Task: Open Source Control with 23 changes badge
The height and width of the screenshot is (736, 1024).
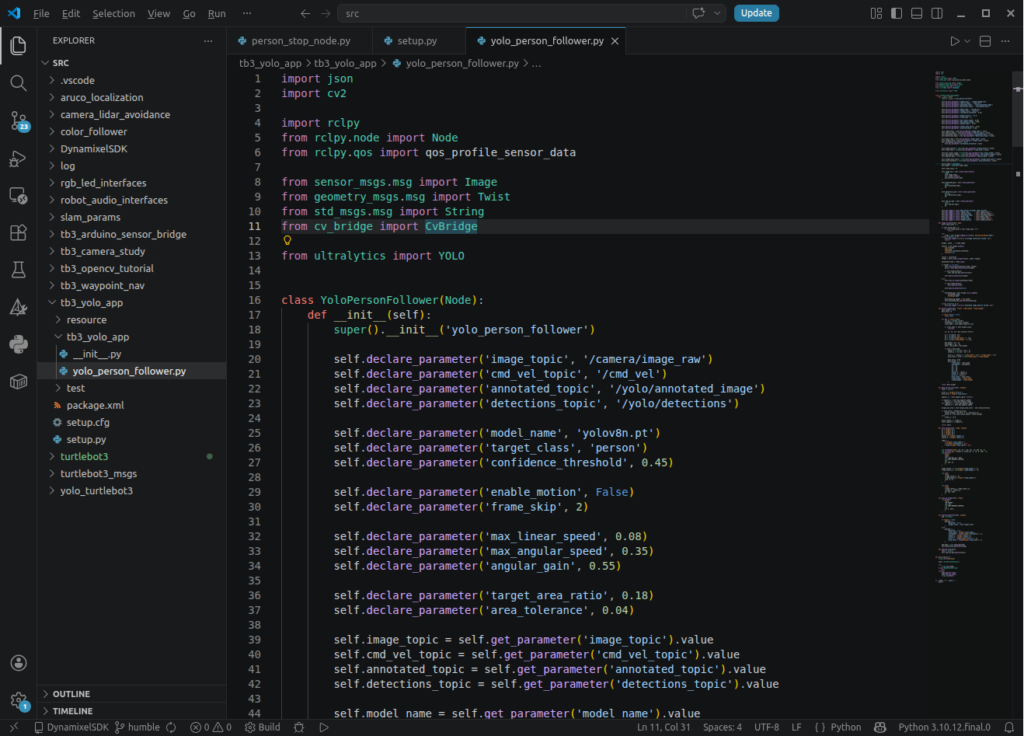Action: click(20, 121)
